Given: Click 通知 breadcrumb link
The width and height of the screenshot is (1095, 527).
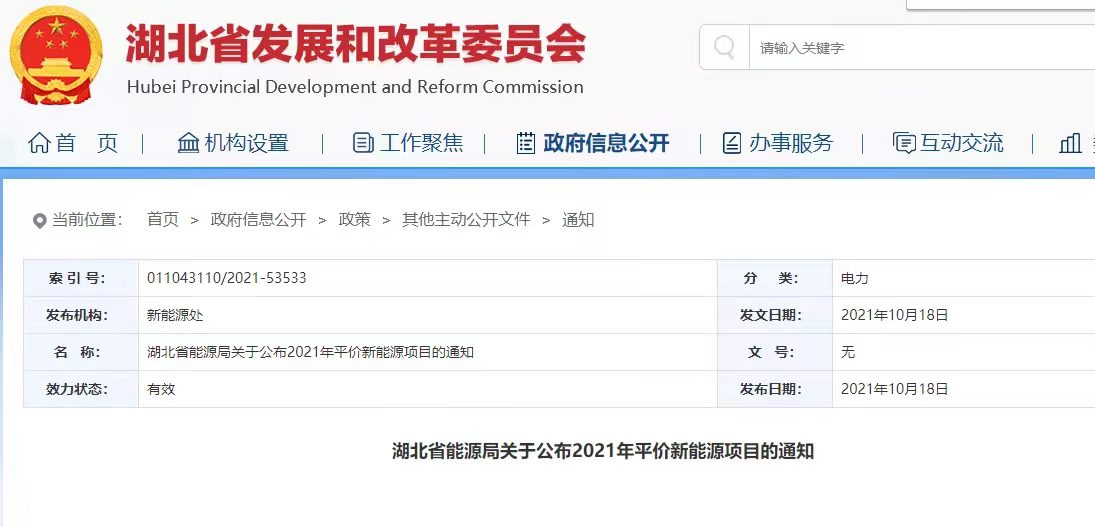Looking at the screenshot, I should pos(578,219).
